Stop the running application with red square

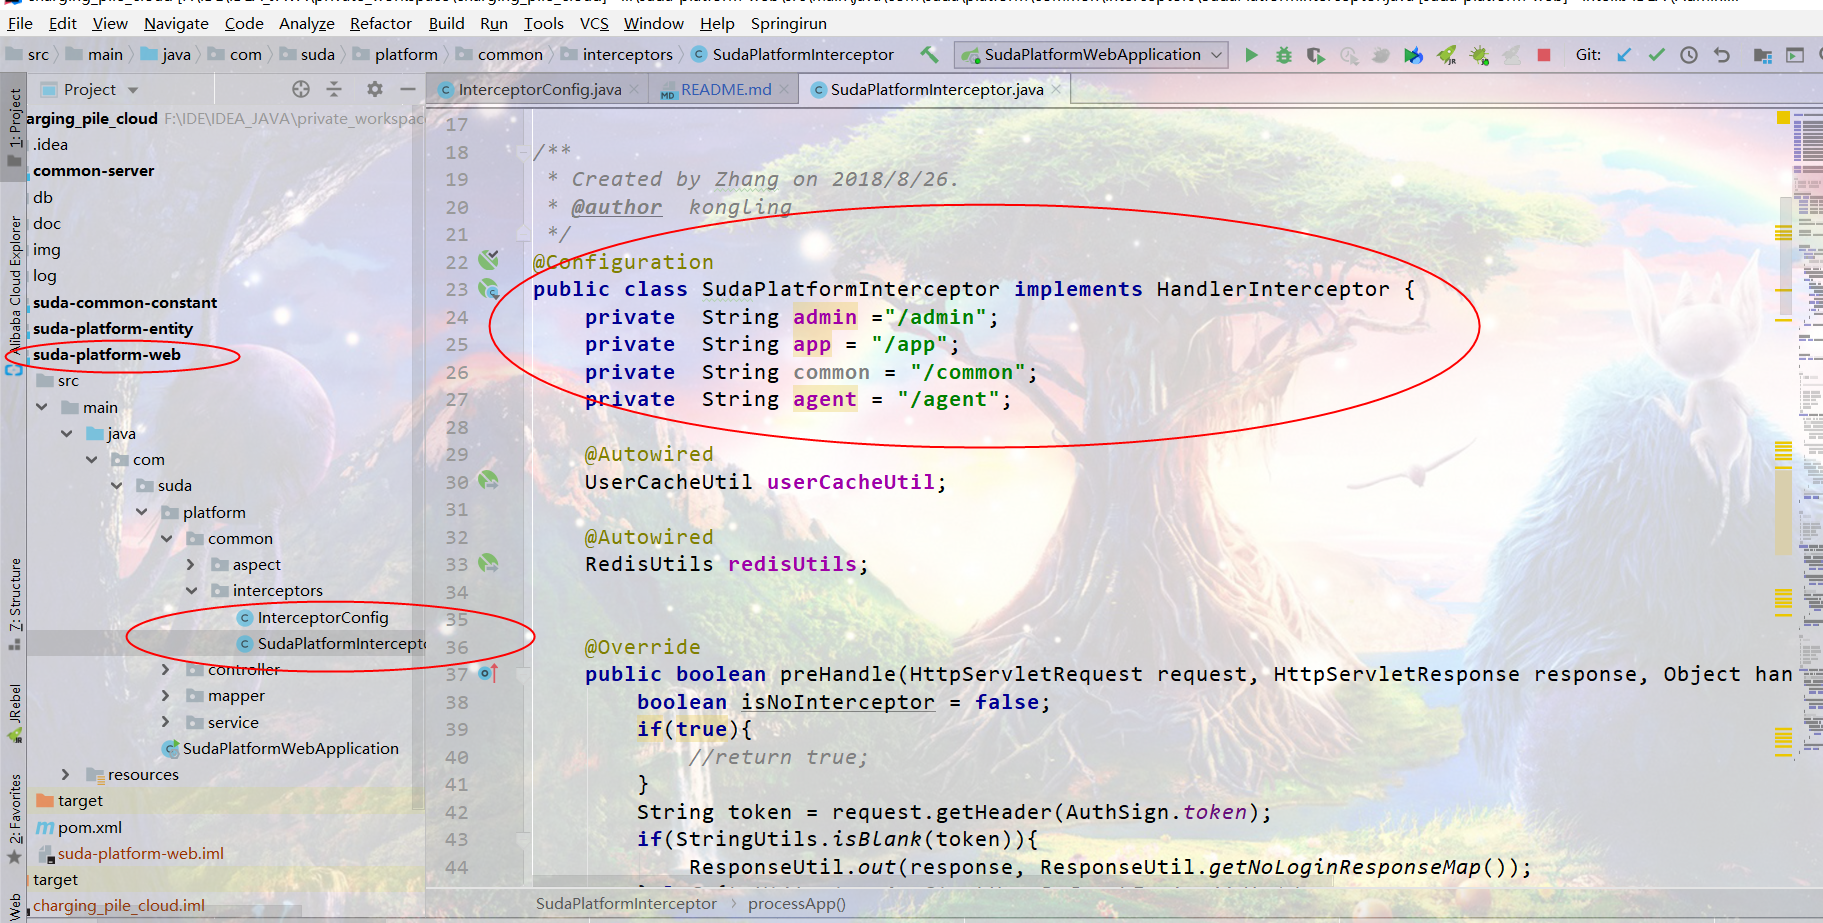[1544, 55]
